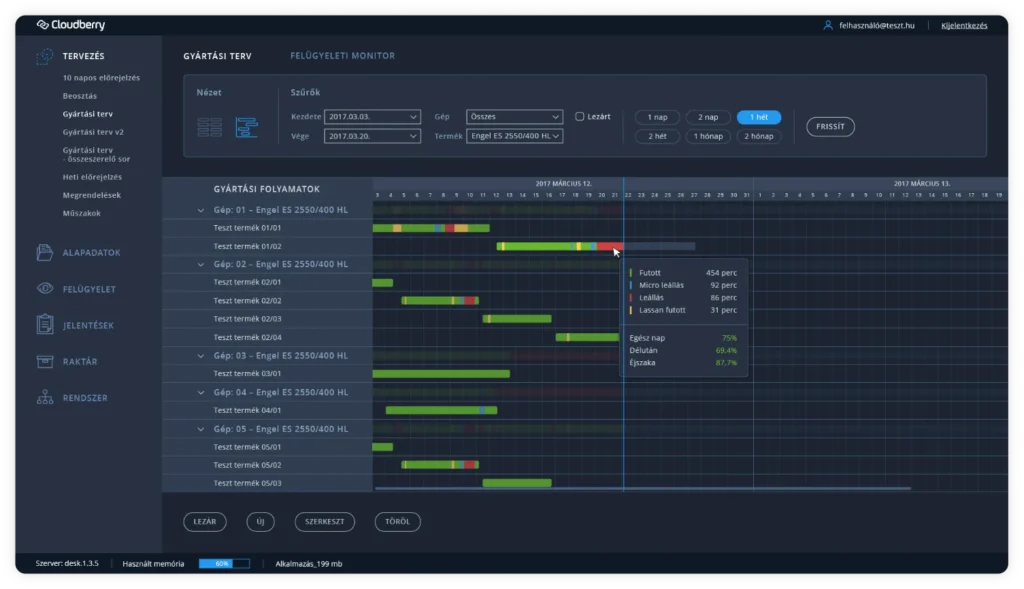Open the Műszakok menu item
Image resolution: width=1024 pixels, height=589 pixels.
[82, 214]
